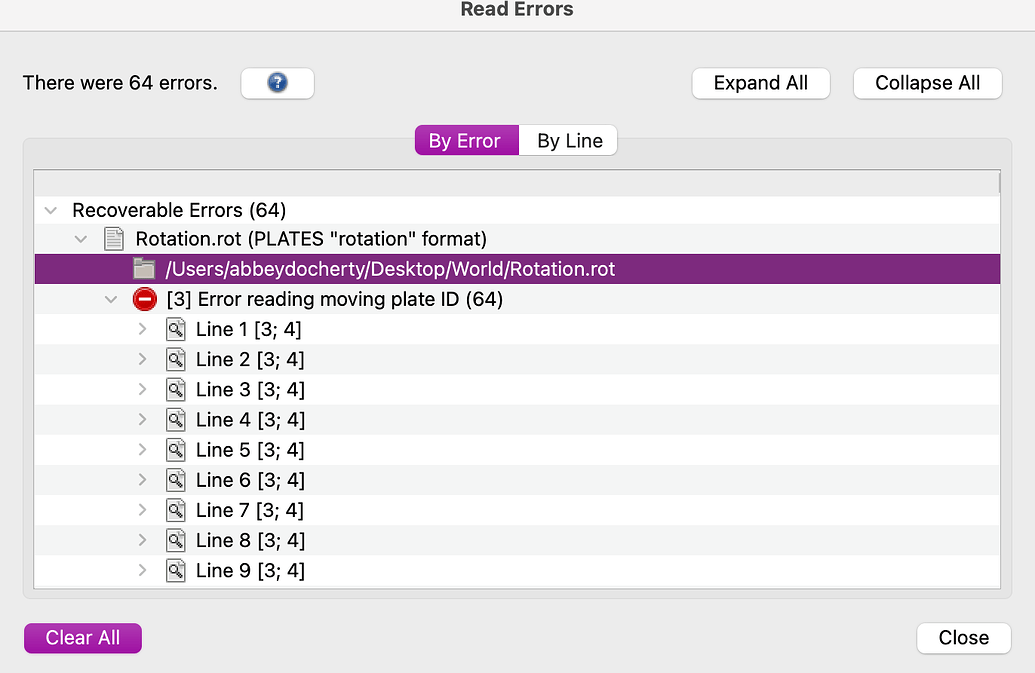
Task: Select the 'Line 1 [3; 4]' text
Action: (248, 329)
